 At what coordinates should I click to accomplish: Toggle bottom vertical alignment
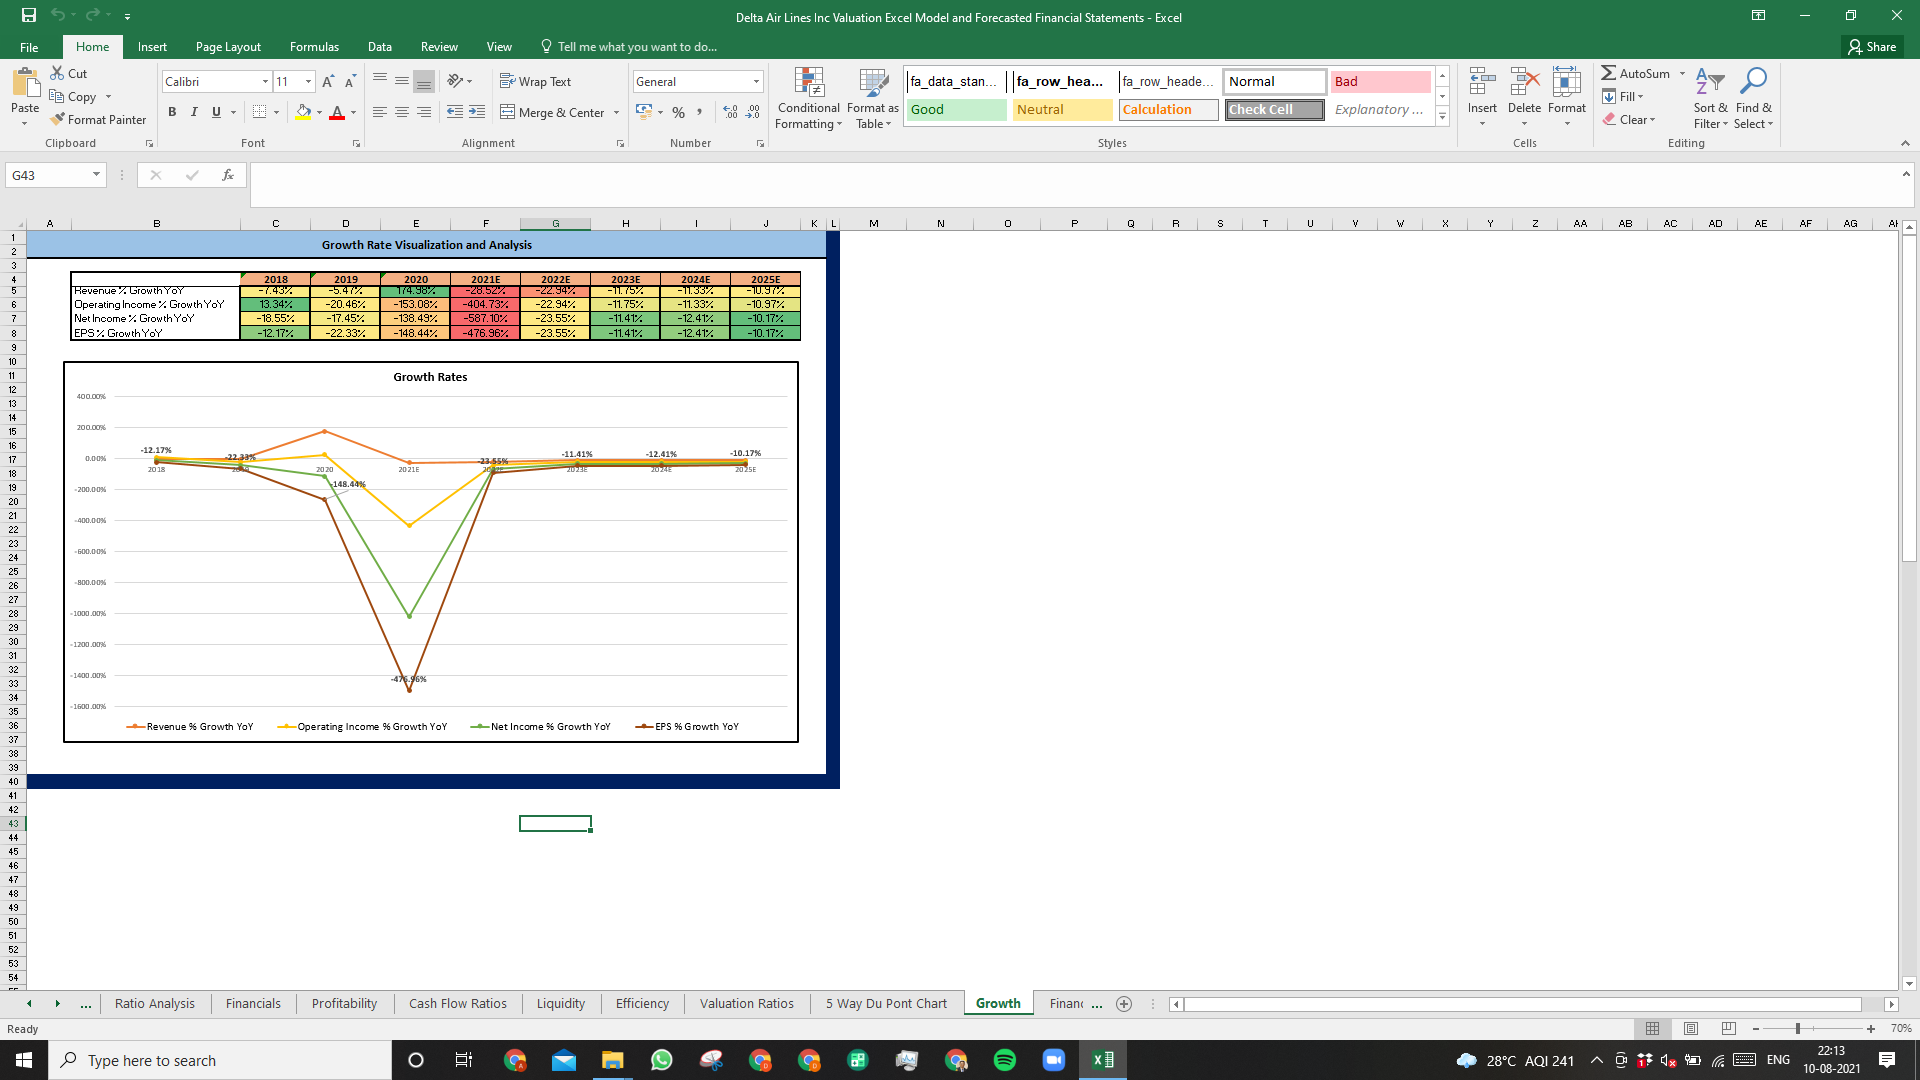424,82
